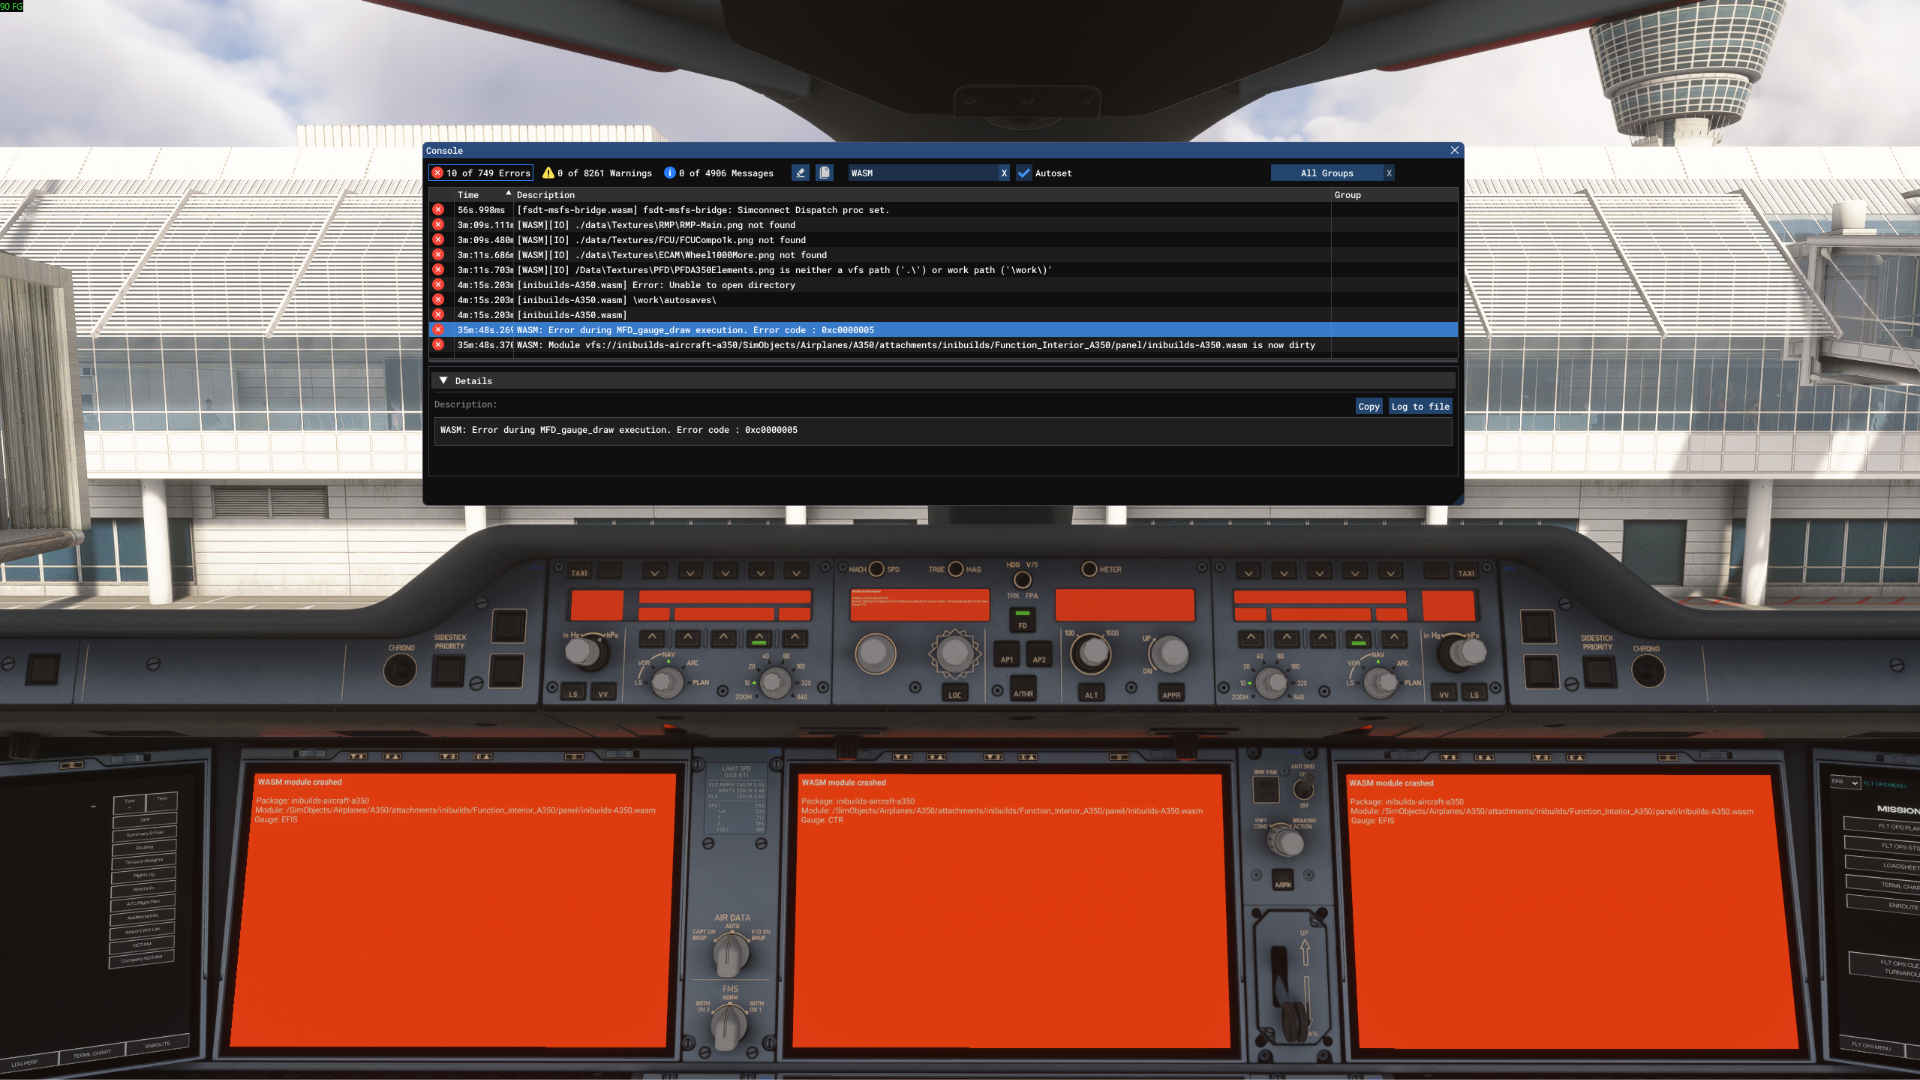Toggle the Warnings filter with yellow triangle
The width and height of the screenshot is (1920, 1080).
click(597, 173)
